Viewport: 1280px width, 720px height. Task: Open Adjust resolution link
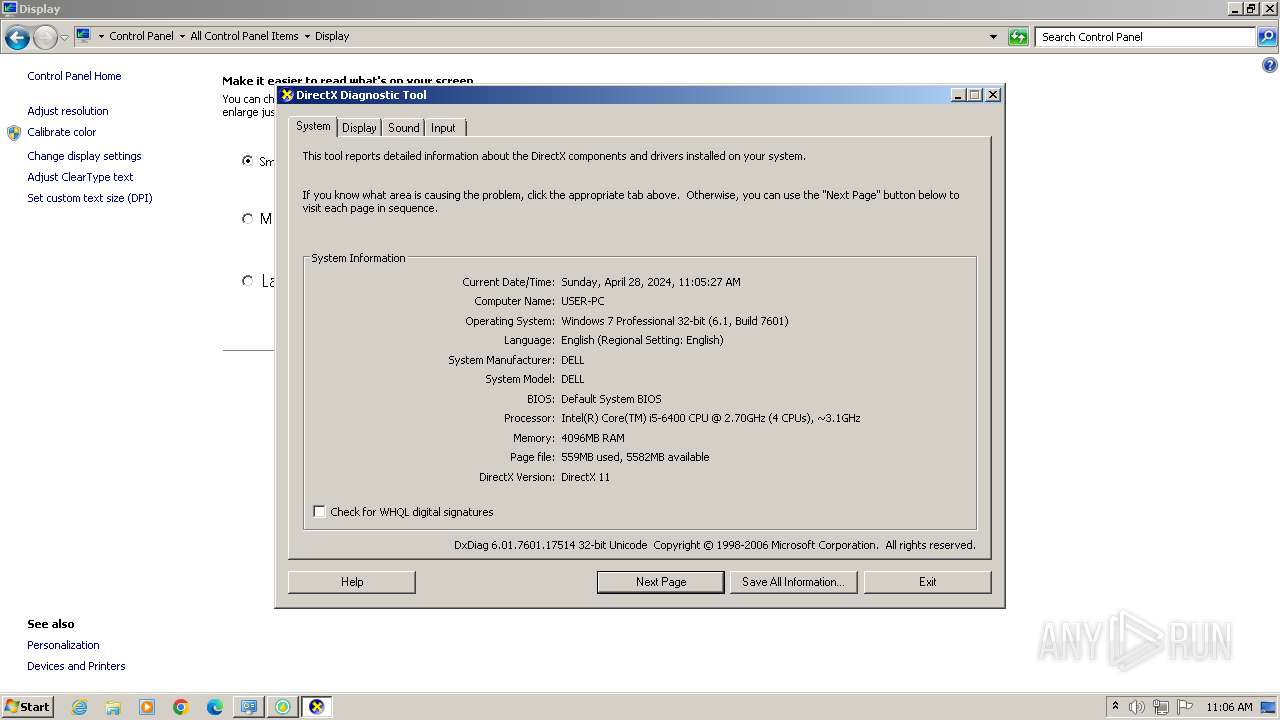68,111
